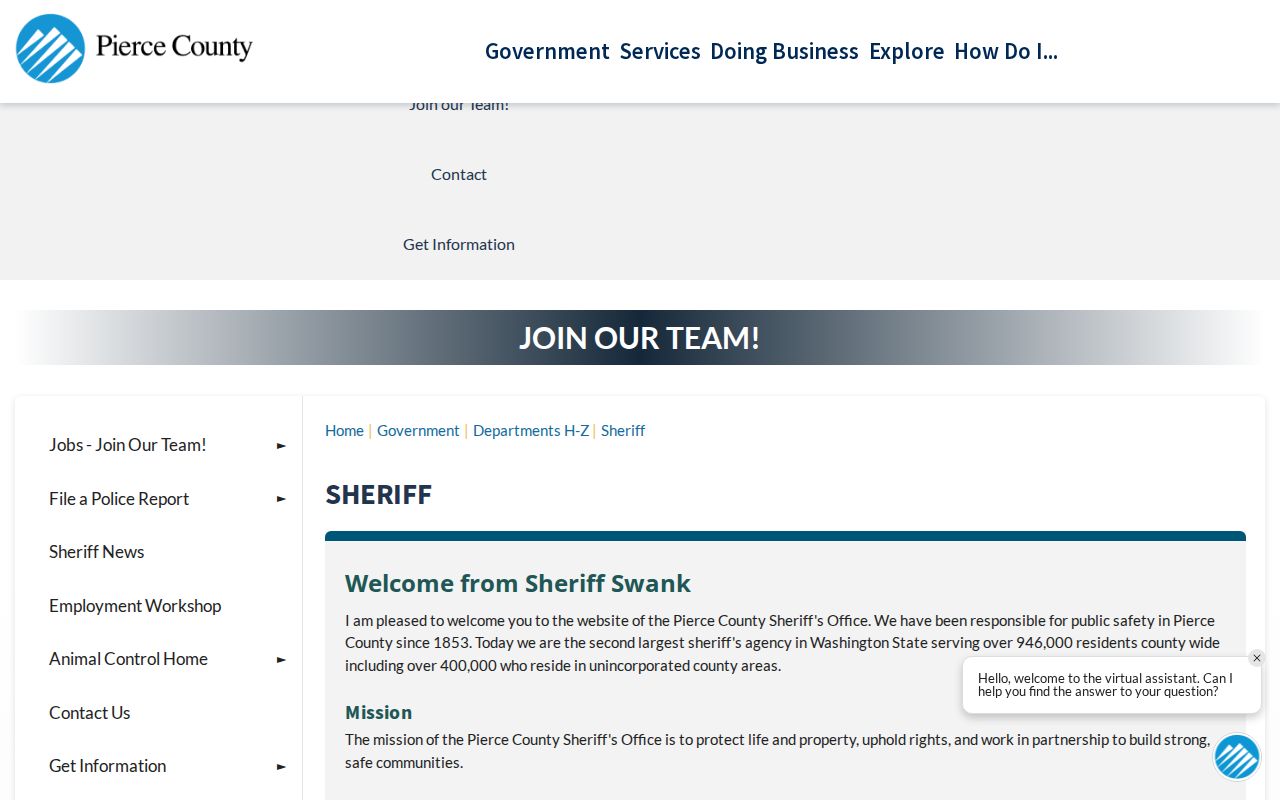Open Jobs - Join Our Team! sidebar link

pos(128,445)
